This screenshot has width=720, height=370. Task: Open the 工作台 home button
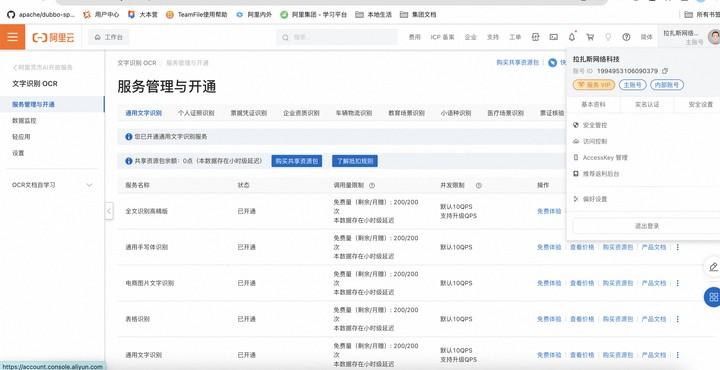109,37
